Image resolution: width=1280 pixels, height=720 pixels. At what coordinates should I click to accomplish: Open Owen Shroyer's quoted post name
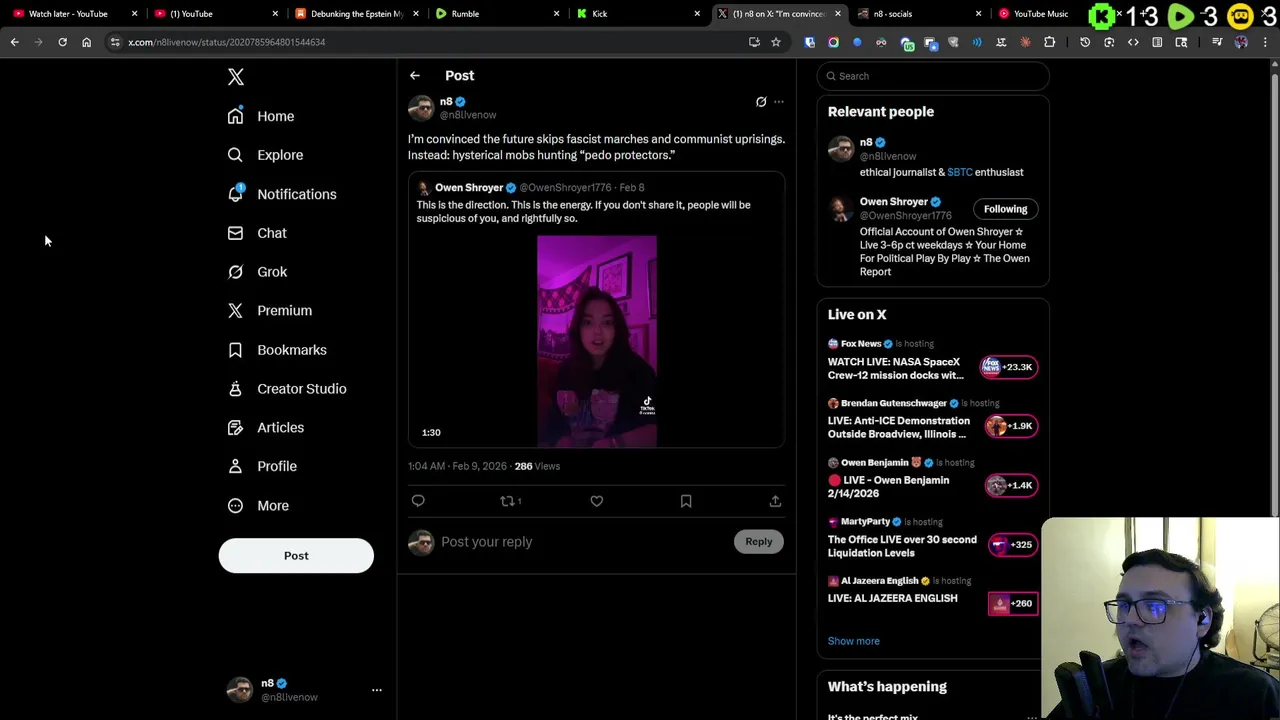469,188
